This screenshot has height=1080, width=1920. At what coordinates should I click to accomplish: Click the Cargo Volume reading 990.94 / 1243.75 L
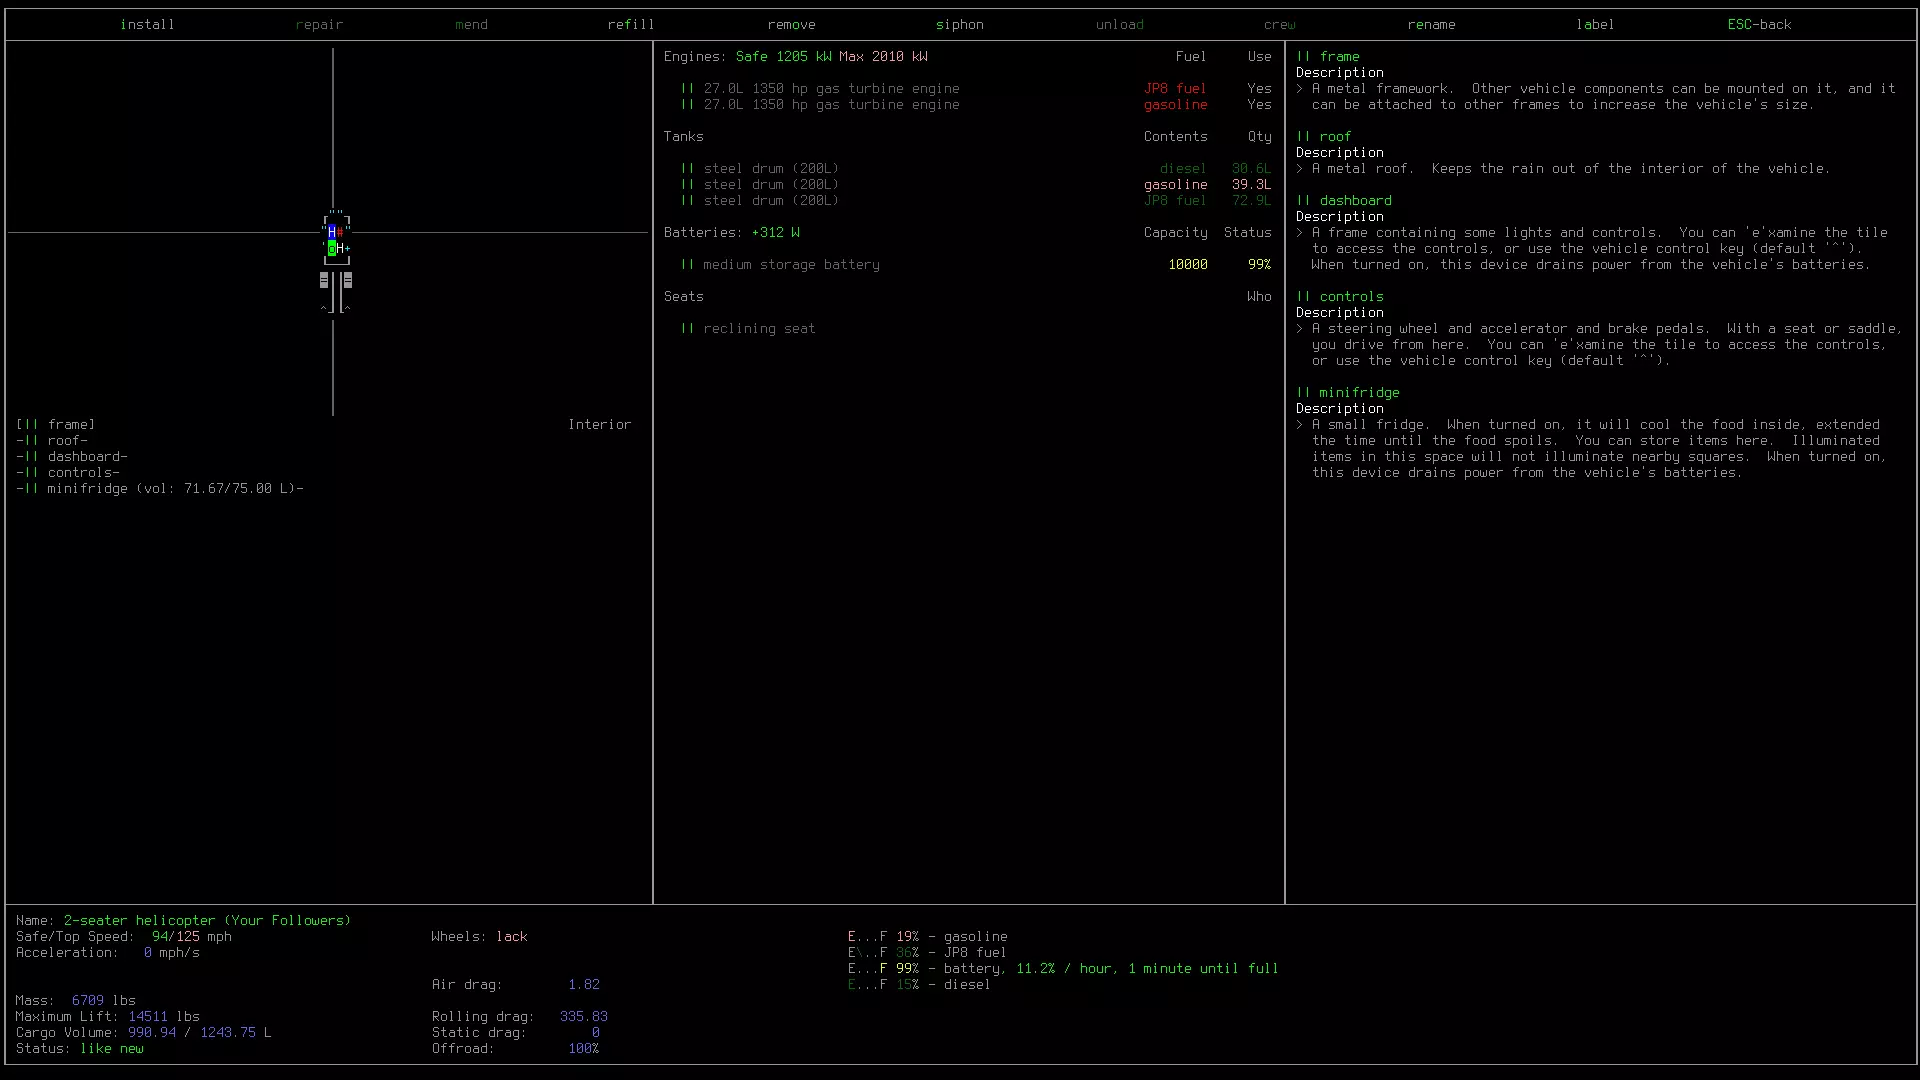199,1032
